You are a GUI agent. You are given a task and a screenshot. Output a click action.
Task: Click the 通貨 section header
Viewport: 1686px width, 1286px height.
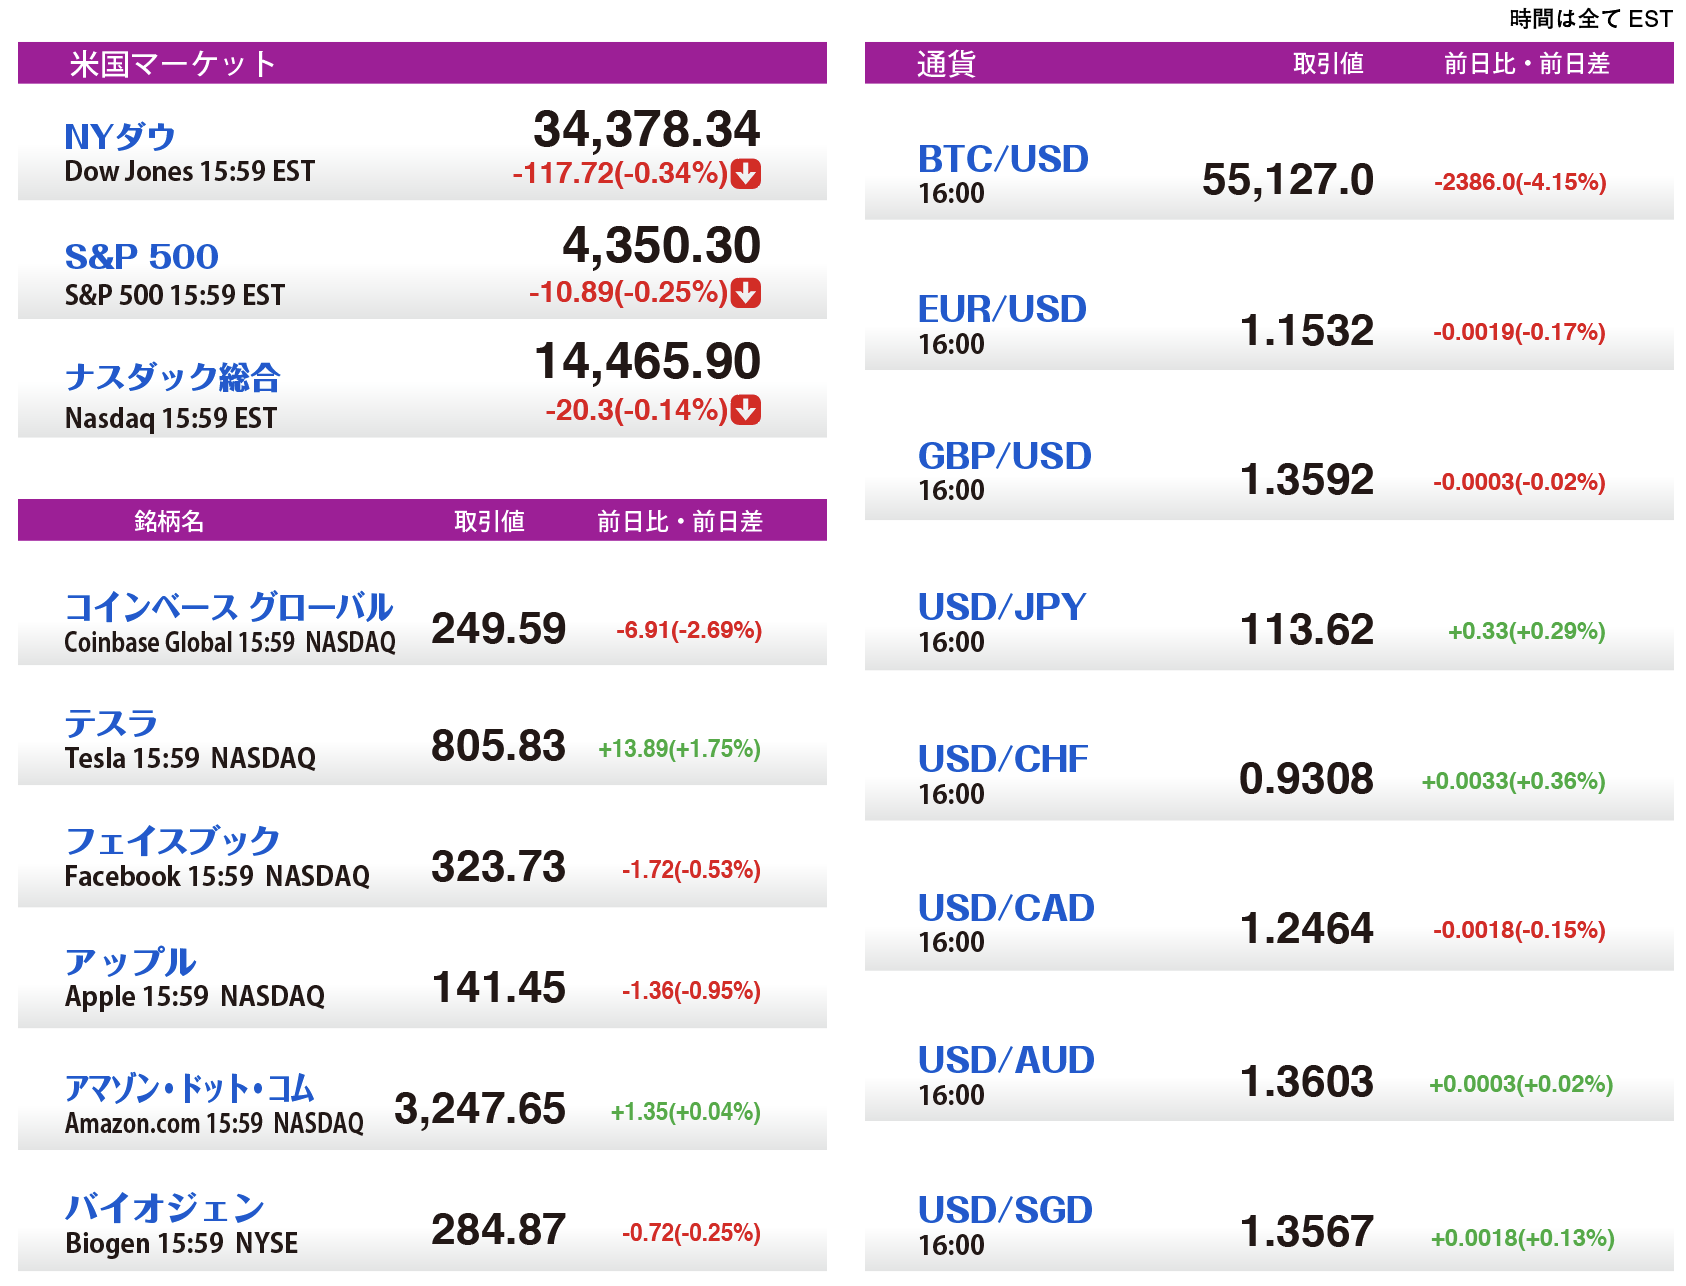coord(945,64)
